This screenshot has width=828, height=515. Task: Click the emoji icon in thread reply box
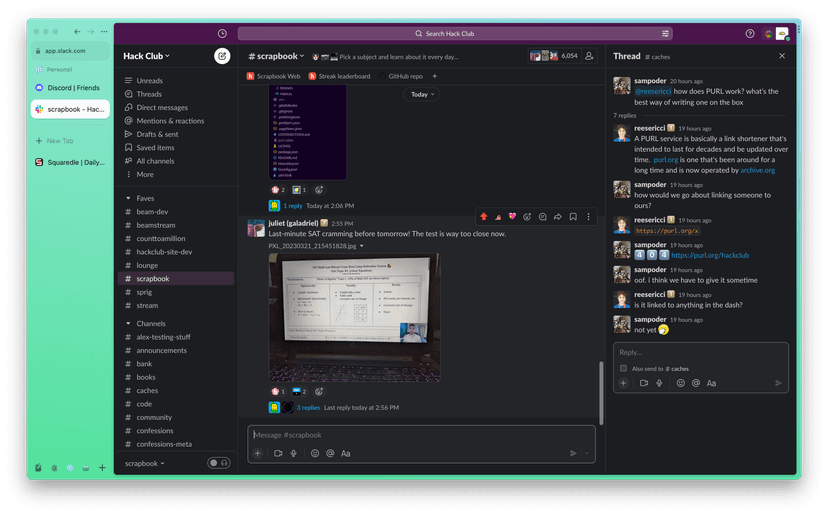(x=681, y=383)
